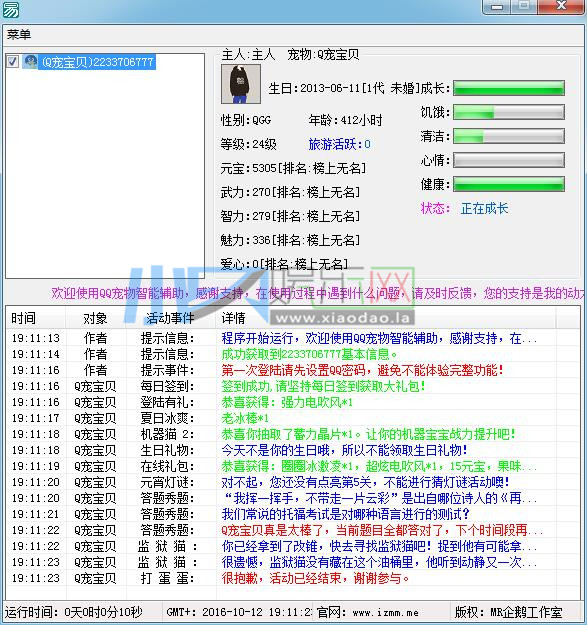The image size is (587, 625).
Task: Toggle the Q宠宝贝 2233706777 account checkbox
Action: 12,62
